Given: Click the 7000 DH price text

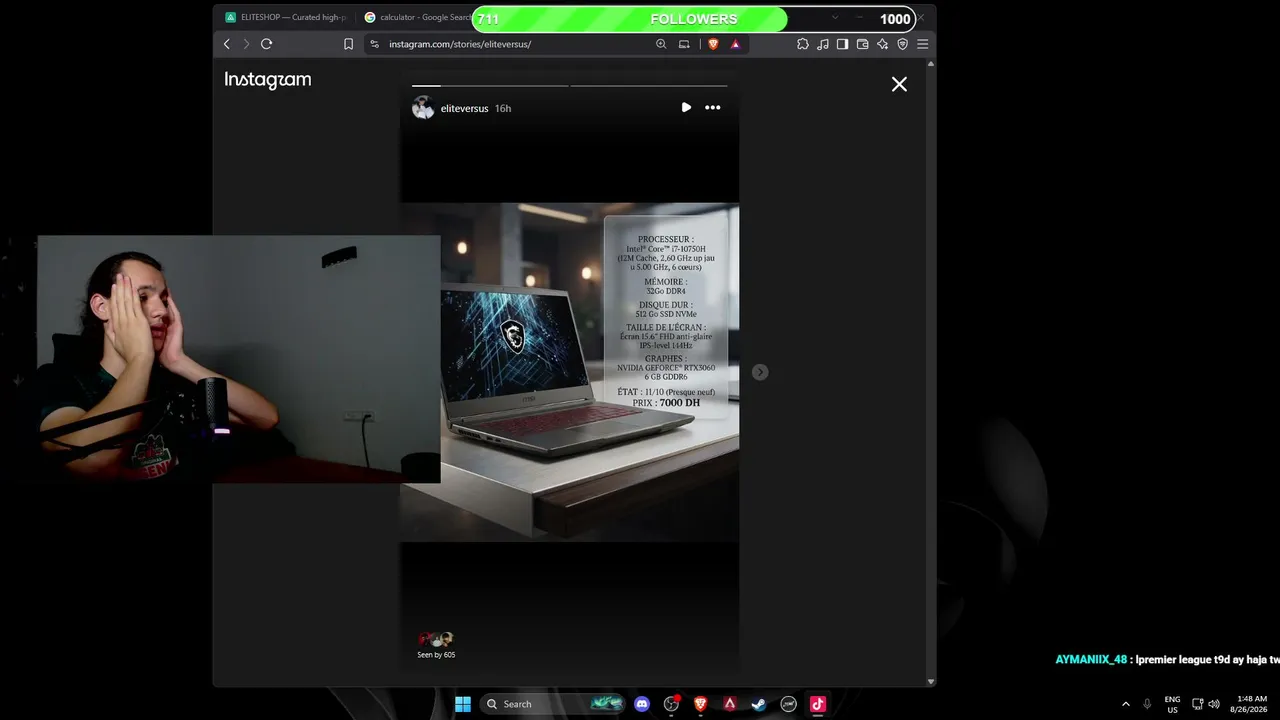Looking at the screenshot, I should coord(680,403).
